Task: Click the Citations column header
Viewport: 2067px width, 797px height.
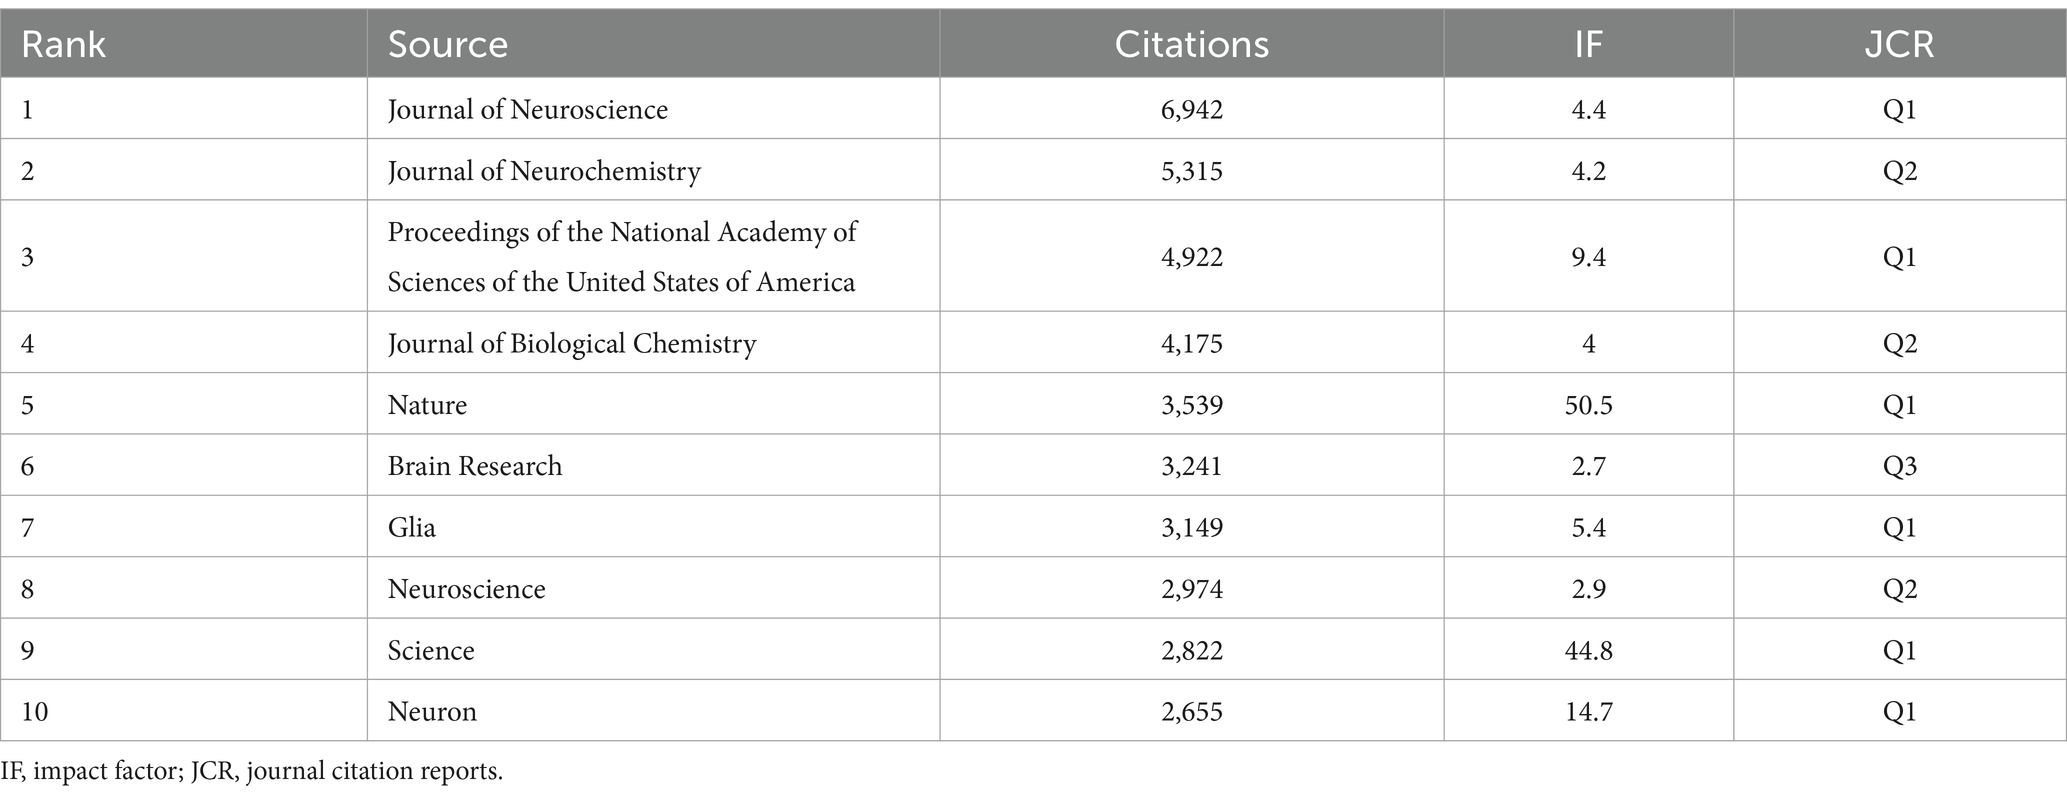Action: (1192, 45)
